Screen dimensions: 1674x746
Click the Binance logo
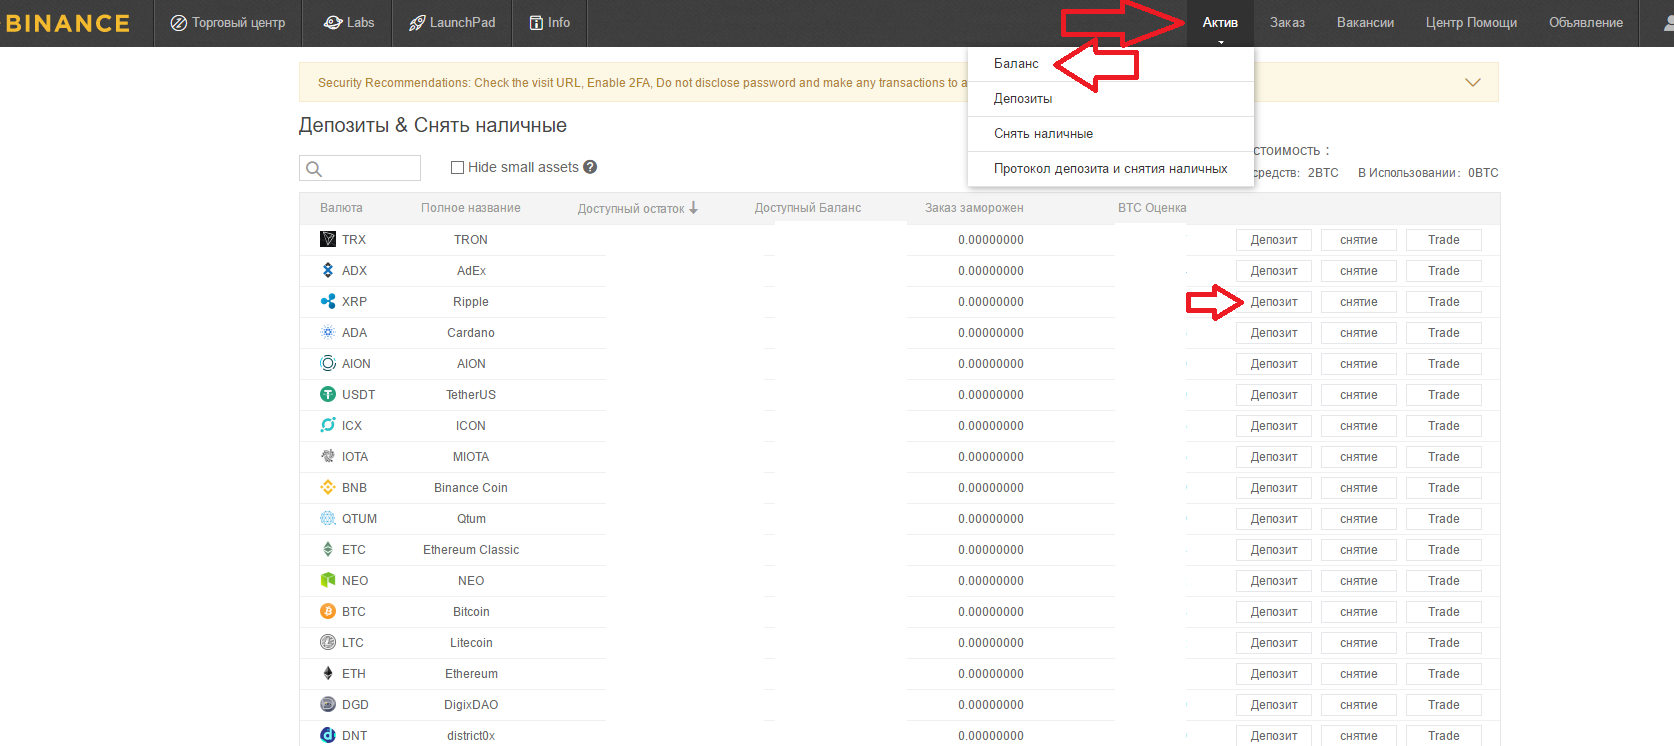[x=68, y=23]
